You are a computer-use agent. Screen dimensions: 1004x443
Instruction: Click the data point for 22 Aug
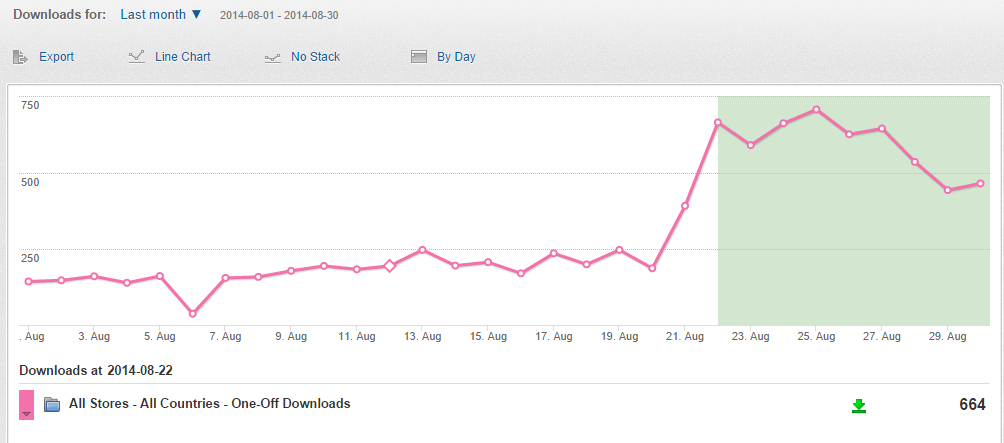[x=718, y=122]
